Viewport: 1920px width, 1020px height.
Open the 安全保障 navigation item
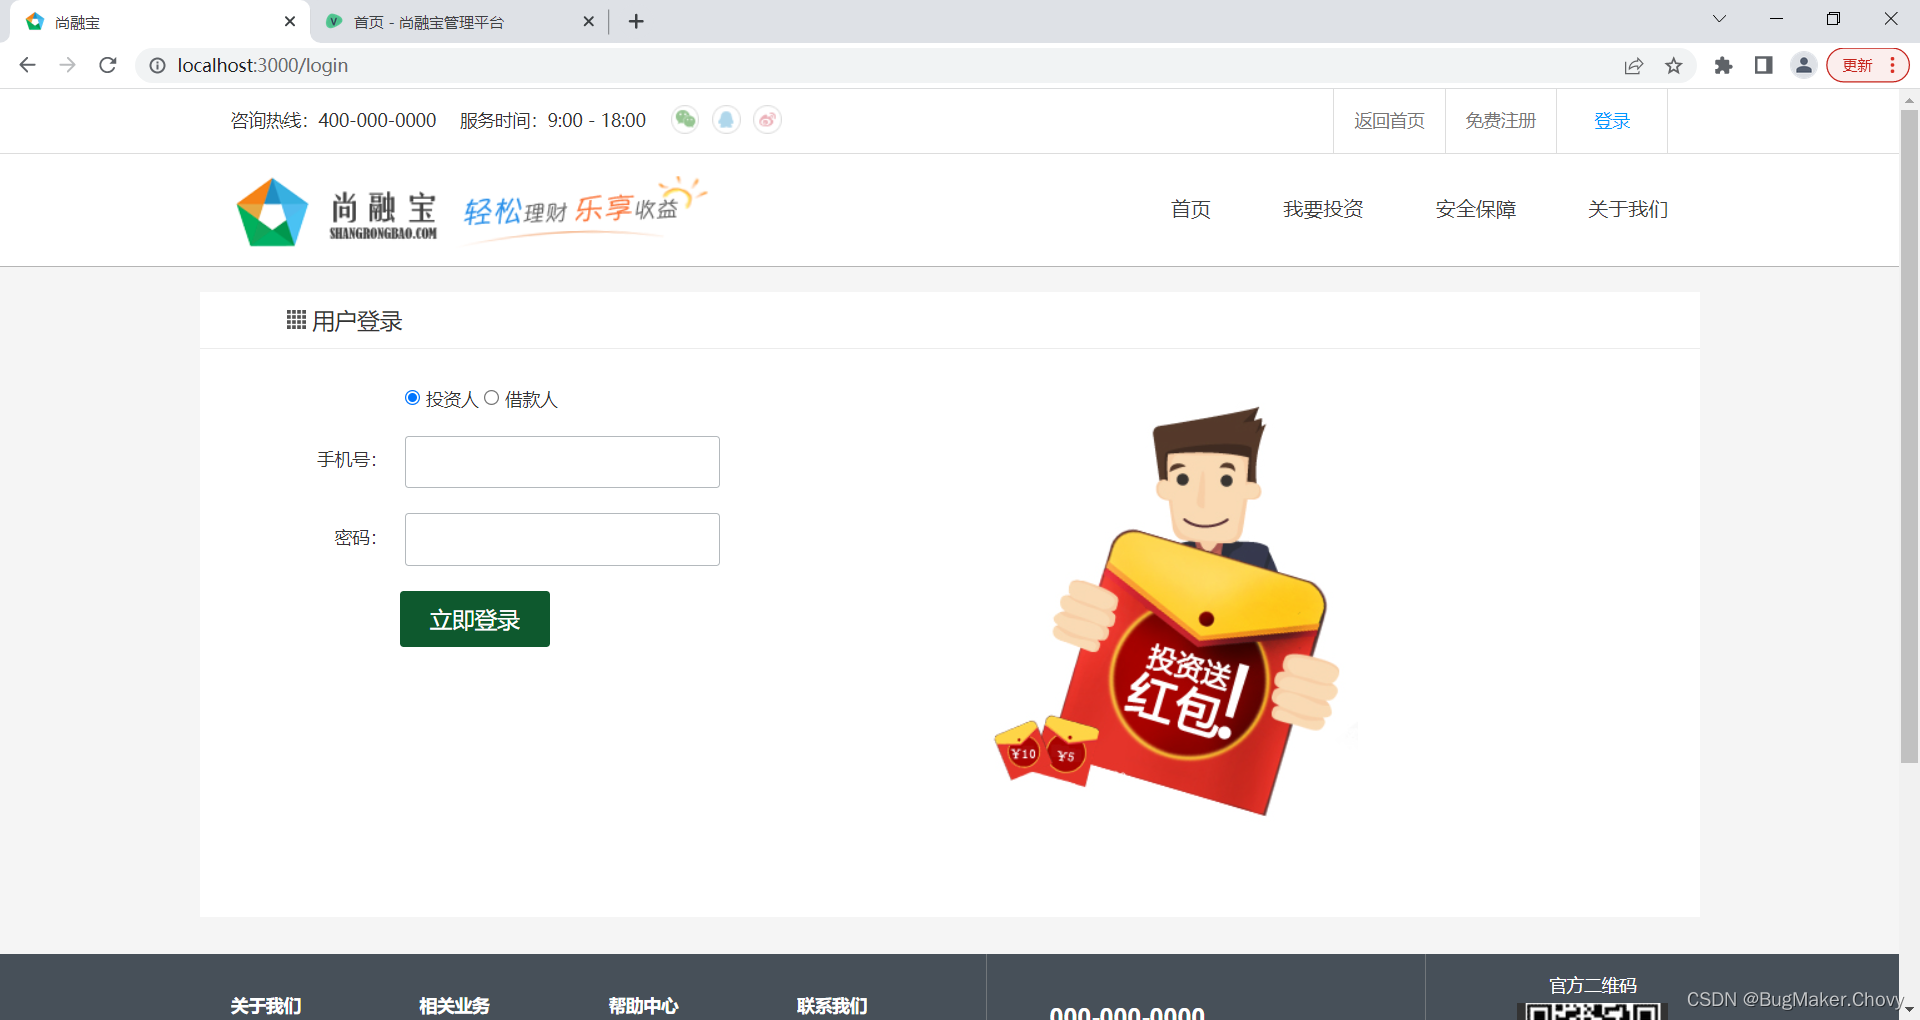pyautogui.click(x=1475, y=209)
